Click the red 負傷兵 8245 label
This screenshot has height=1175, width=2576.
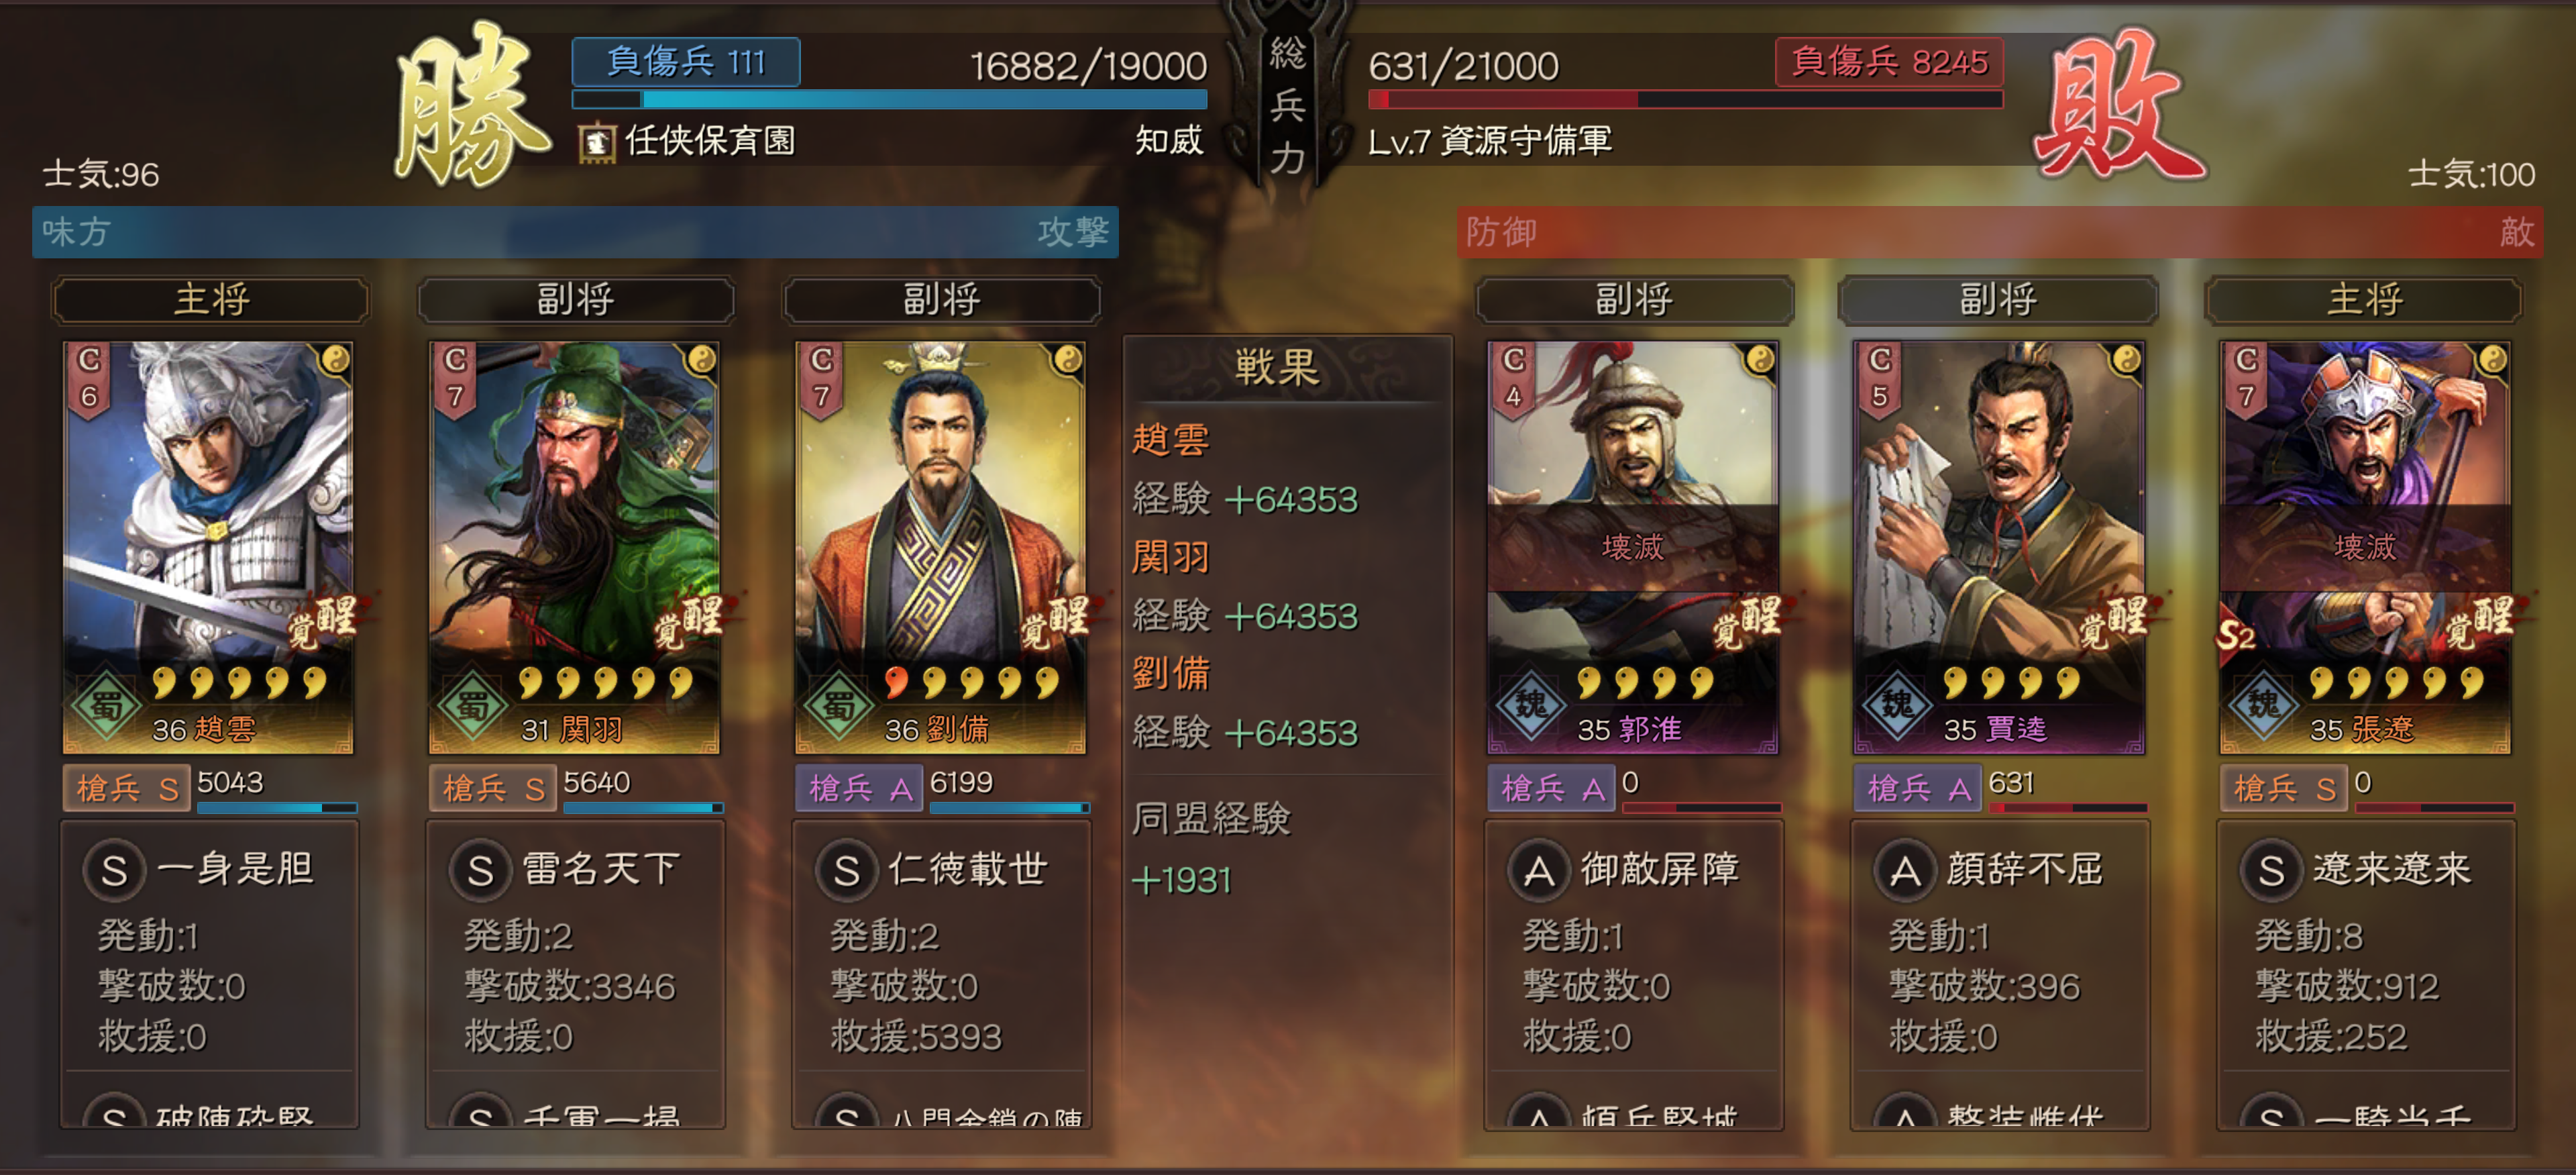click(1889, 62)
